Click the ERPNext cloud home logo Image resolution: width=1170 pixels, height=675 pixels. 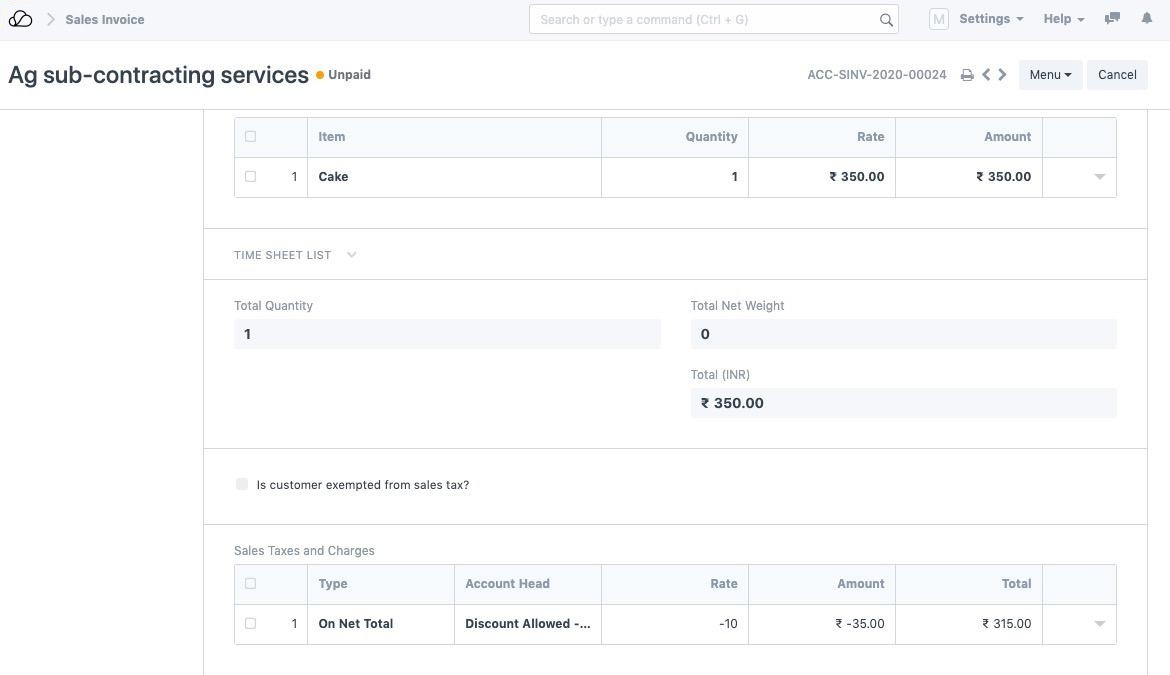tap(20, 19)
